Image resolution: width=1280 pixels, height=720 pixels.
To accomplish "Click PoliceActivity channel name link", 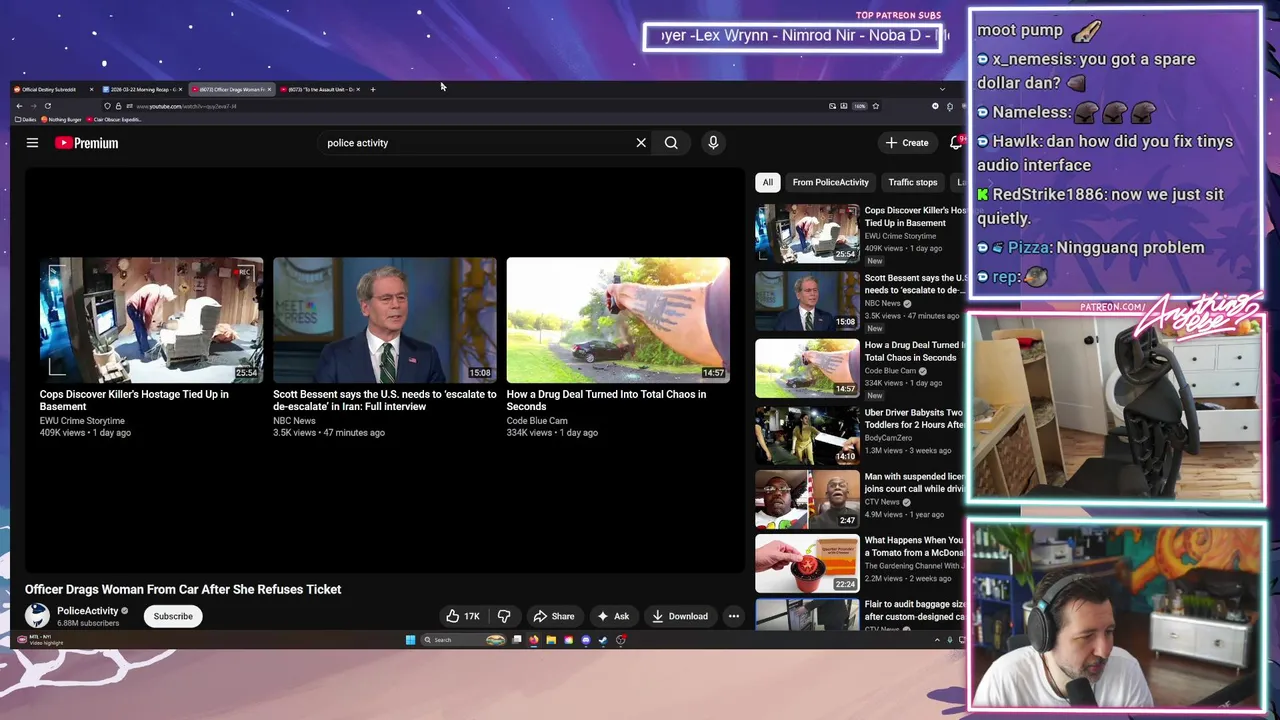I will tap(87, 610).
